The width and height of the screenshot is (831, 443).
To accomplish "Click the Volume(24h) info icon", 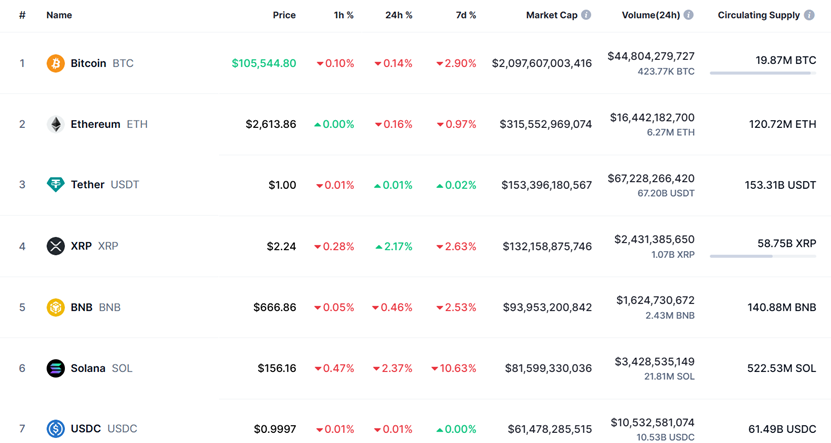I will (689, 15).
